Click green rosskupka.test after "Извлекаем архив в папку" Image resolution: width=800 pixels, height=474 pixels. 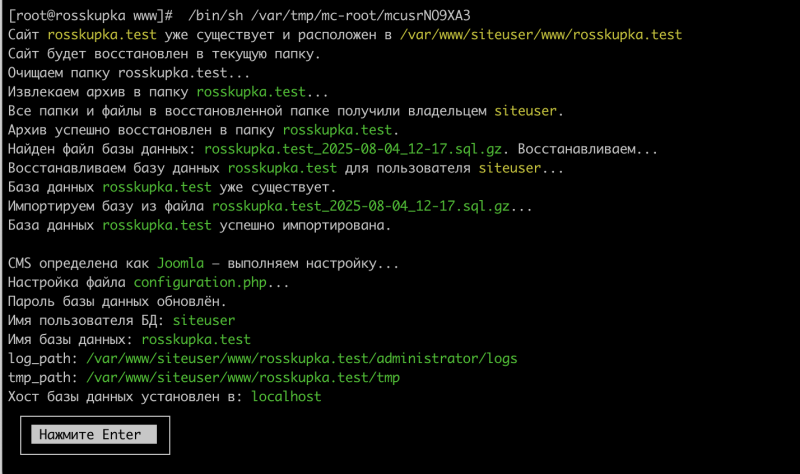coord(251,92)
